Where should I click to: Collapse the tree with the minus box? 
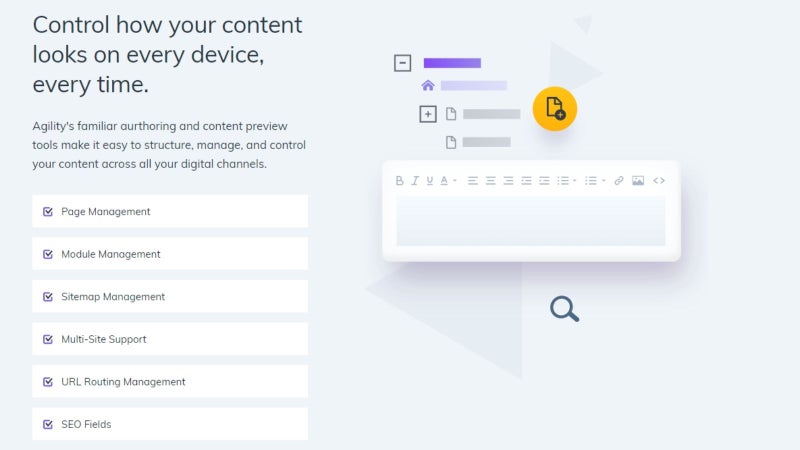403,63
